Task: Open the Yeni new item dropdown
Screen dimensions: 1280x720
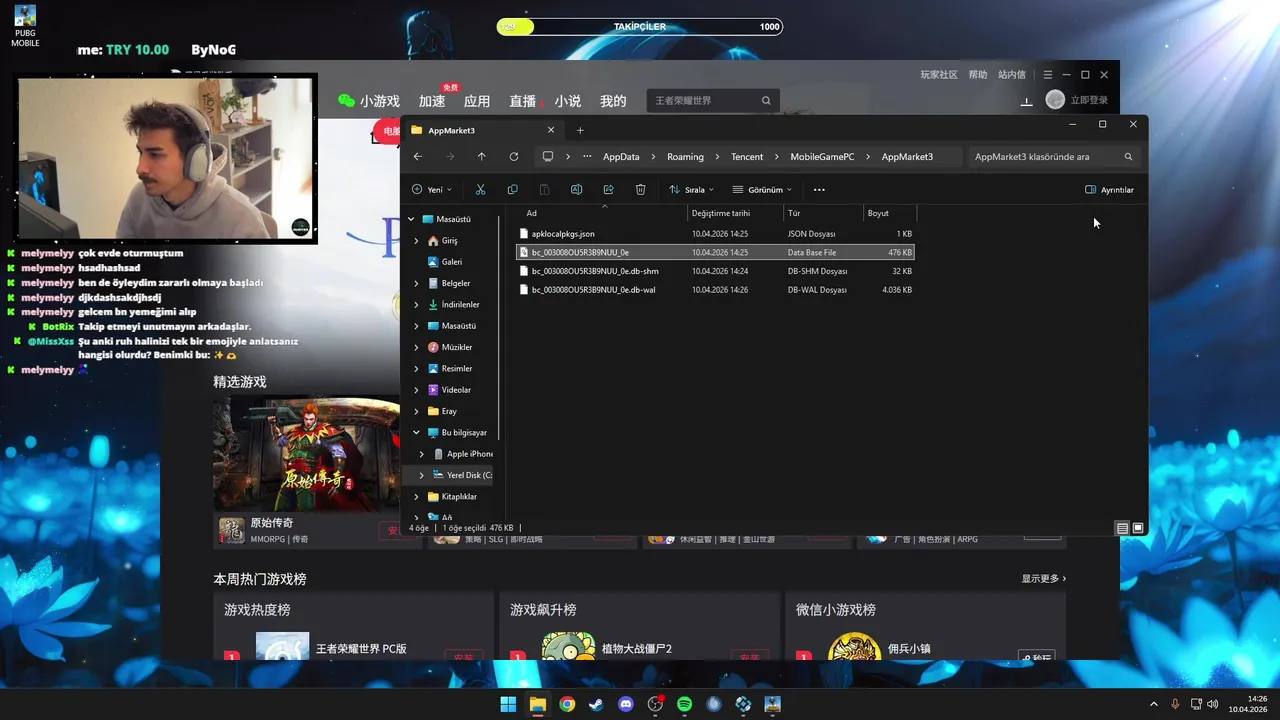Action: click(432, 190)
